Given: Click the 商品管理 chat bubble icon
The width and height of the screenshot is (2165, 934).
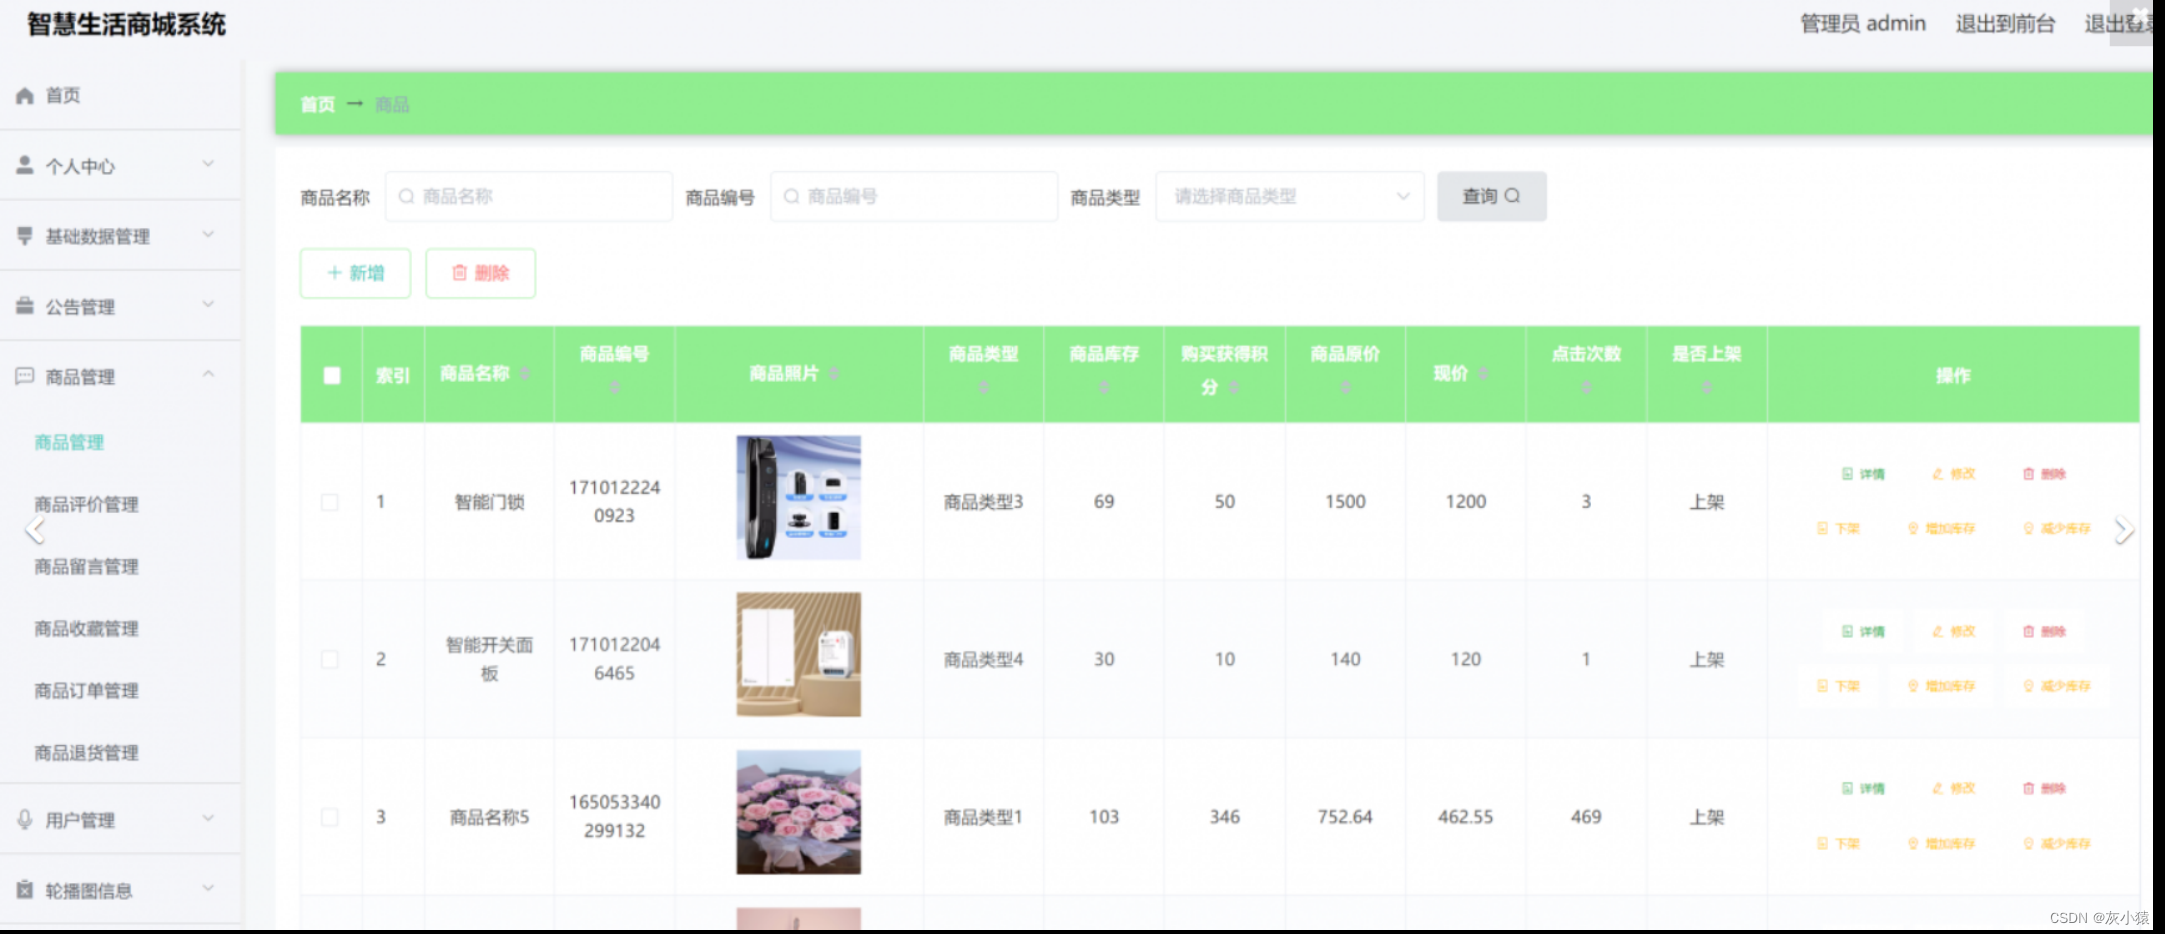Looking at the screenshot, I should [x=23, y=376].
